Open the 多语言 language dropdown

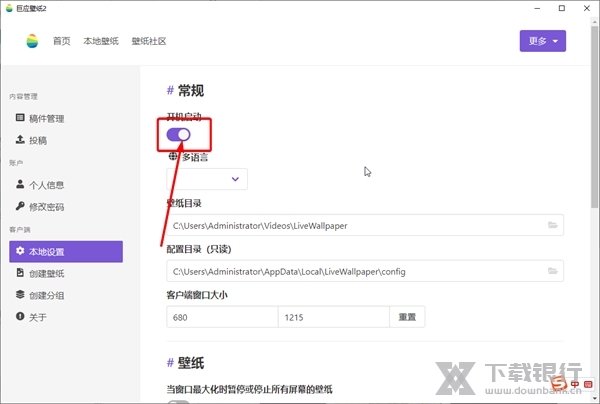pyautogui.click(x=207, y=179)
